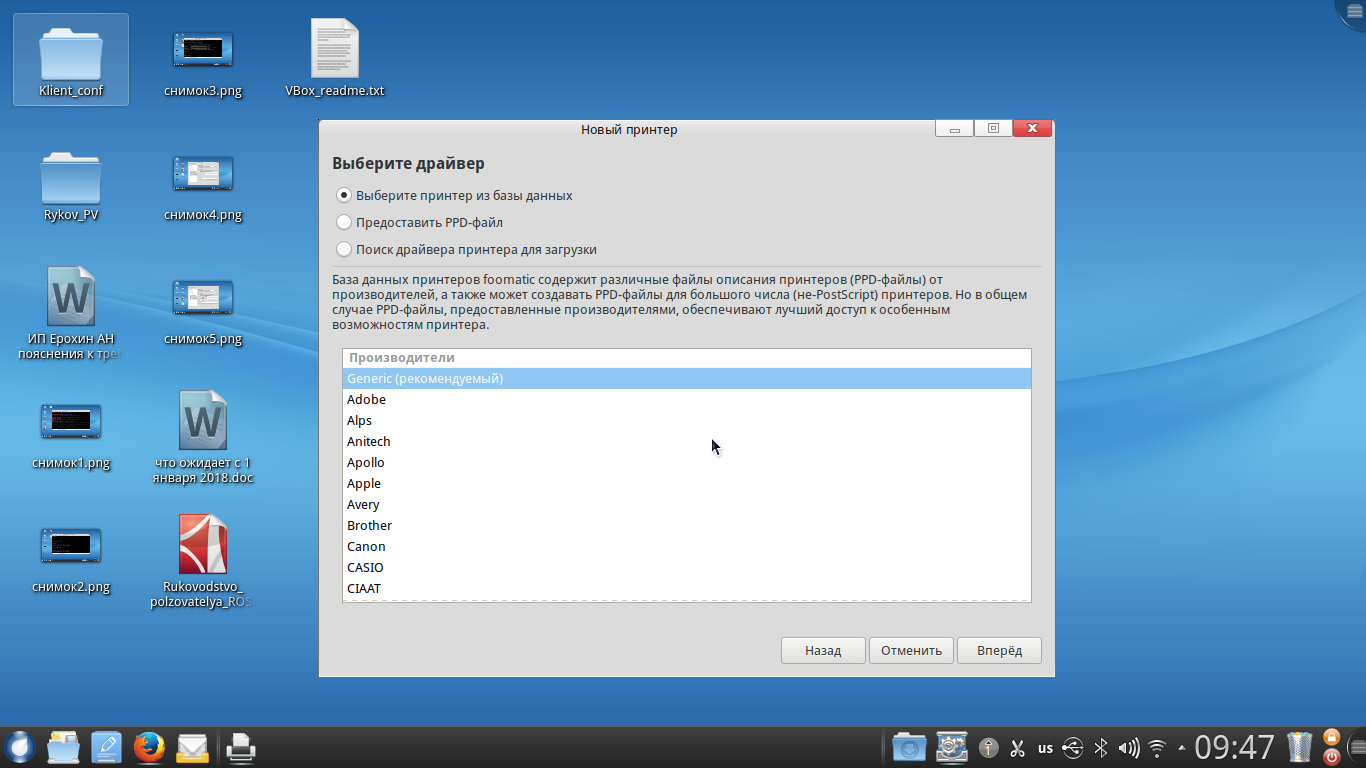
Task: Select 'Avery' in the manufacturers list
Action: (x=686, y=505)
